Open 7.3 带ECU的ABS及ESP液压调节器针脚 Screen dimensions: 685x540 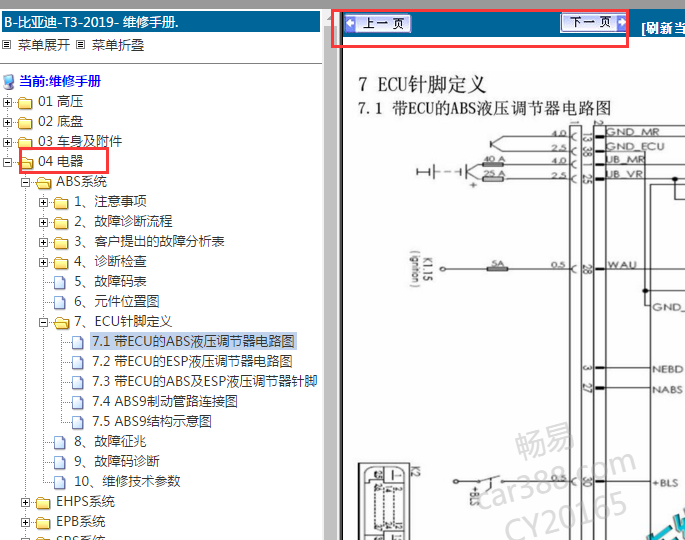204,381
